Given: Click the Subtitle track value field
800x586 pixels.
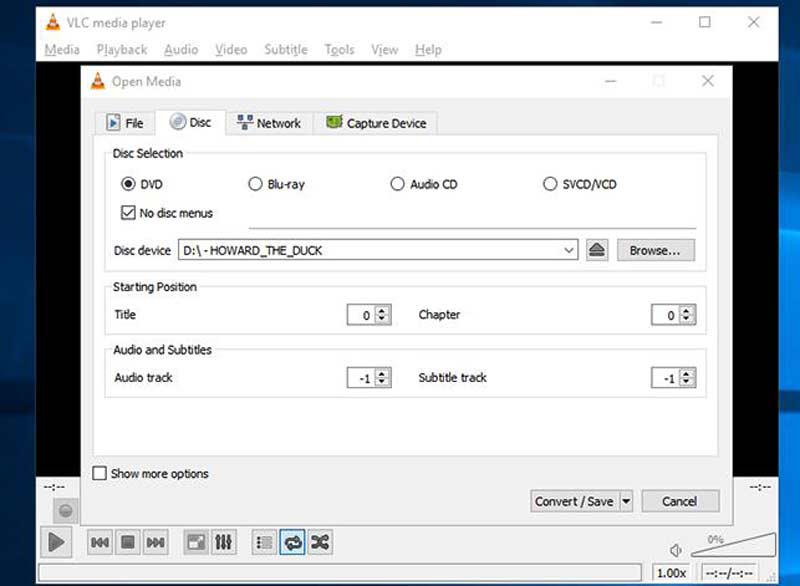Looking at the screenshot, I should 666,378.
